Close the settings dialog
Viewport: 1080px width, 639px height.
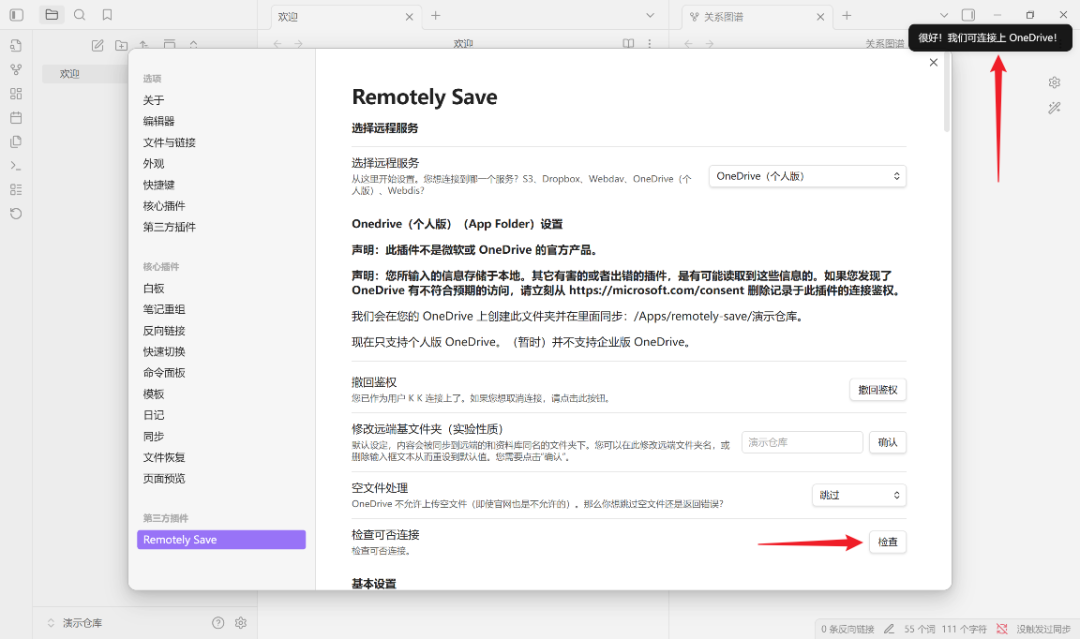(933, 63)
